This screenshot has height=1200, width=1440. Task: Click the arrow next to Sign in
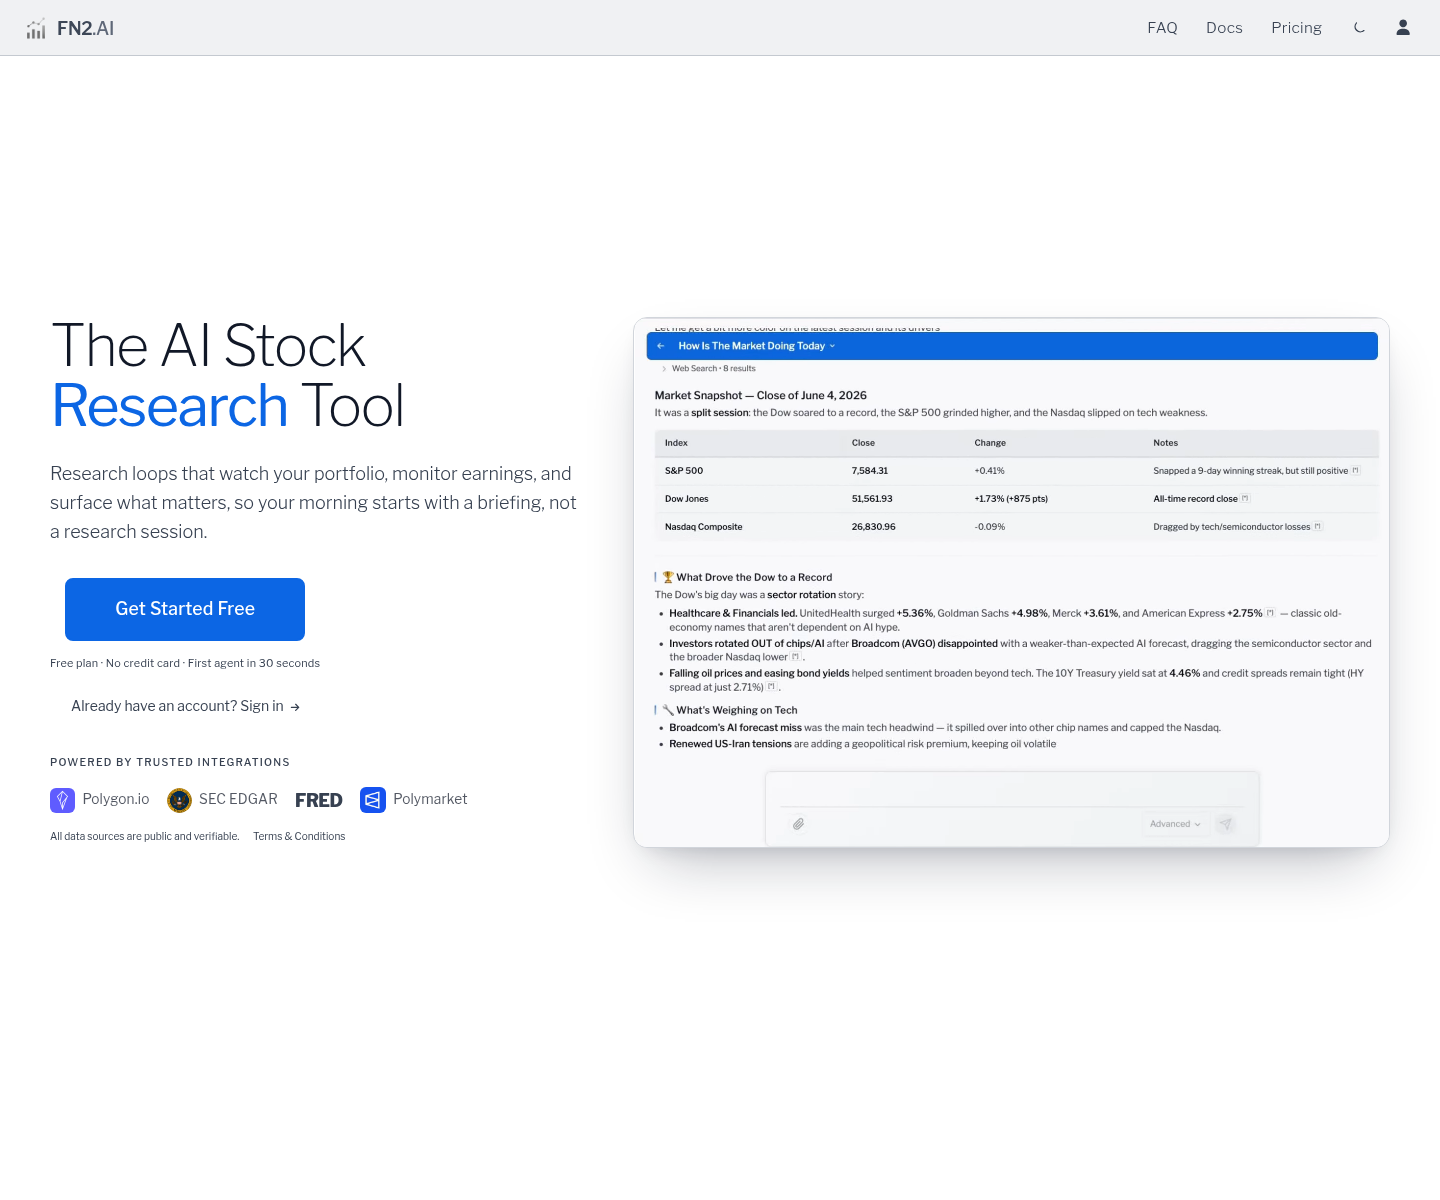click(295, 707)
